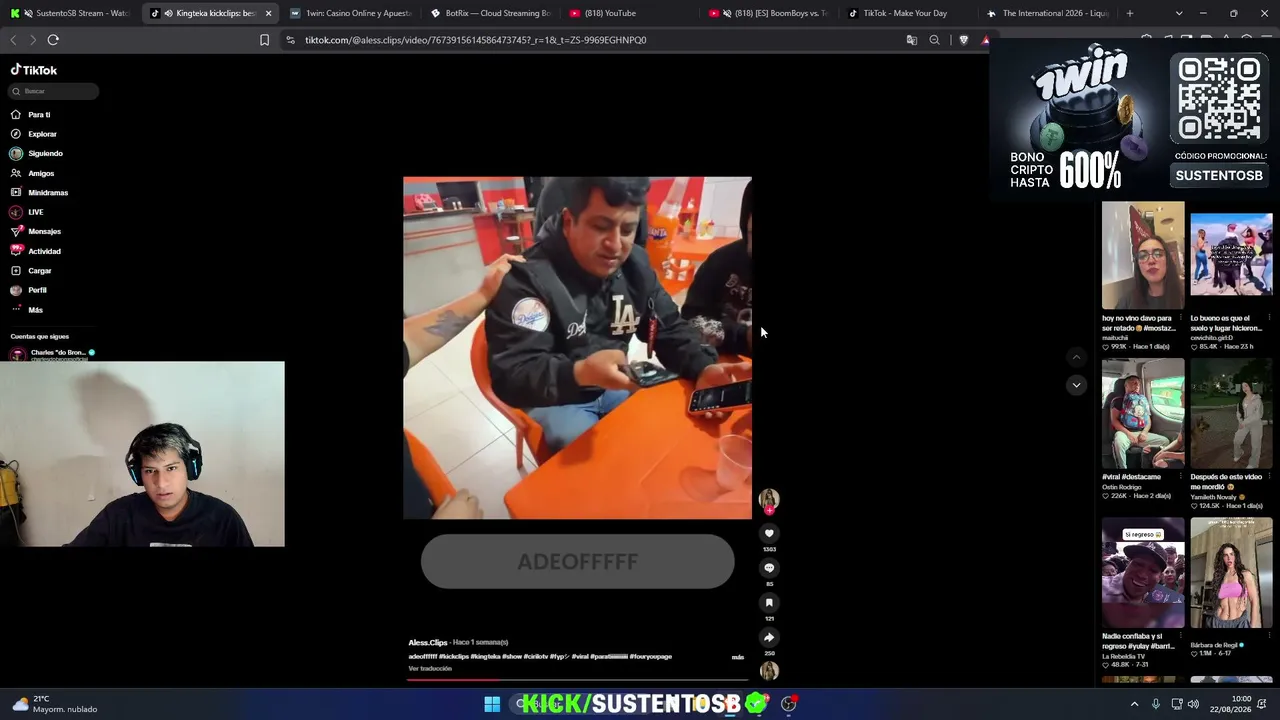Open 'Después de este video me mordió' thumbnail
Viewport: 1280px width, 720px height.
(x=1231, y=414)
